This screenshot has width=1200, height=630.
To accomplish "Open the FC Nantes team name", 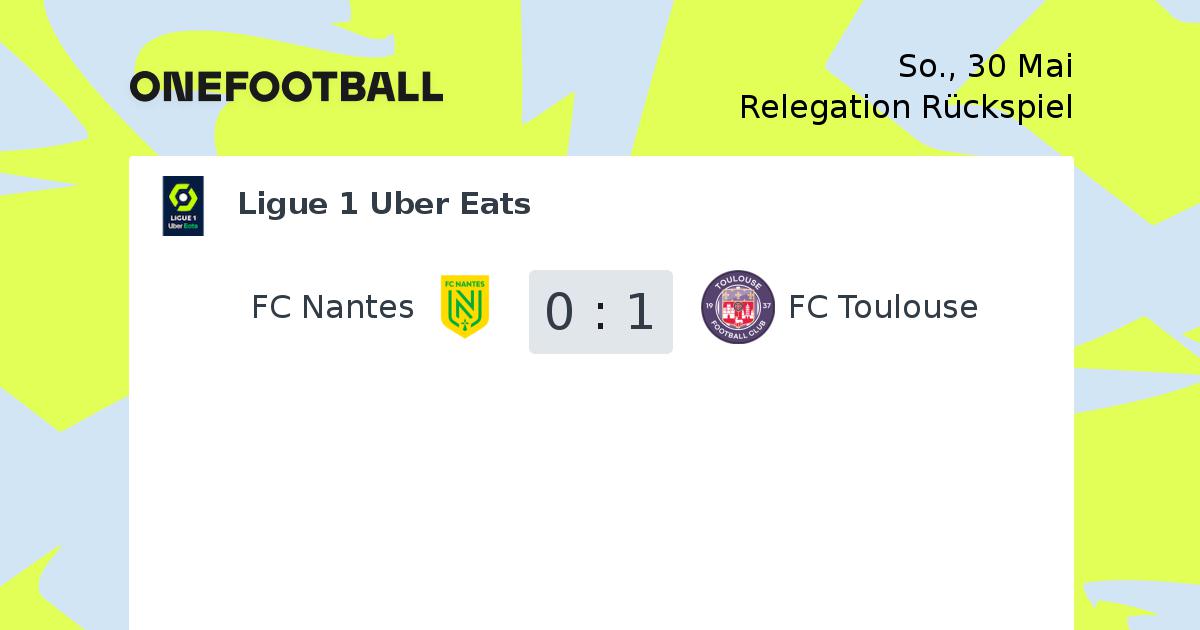I will click(x=332, y=307).
